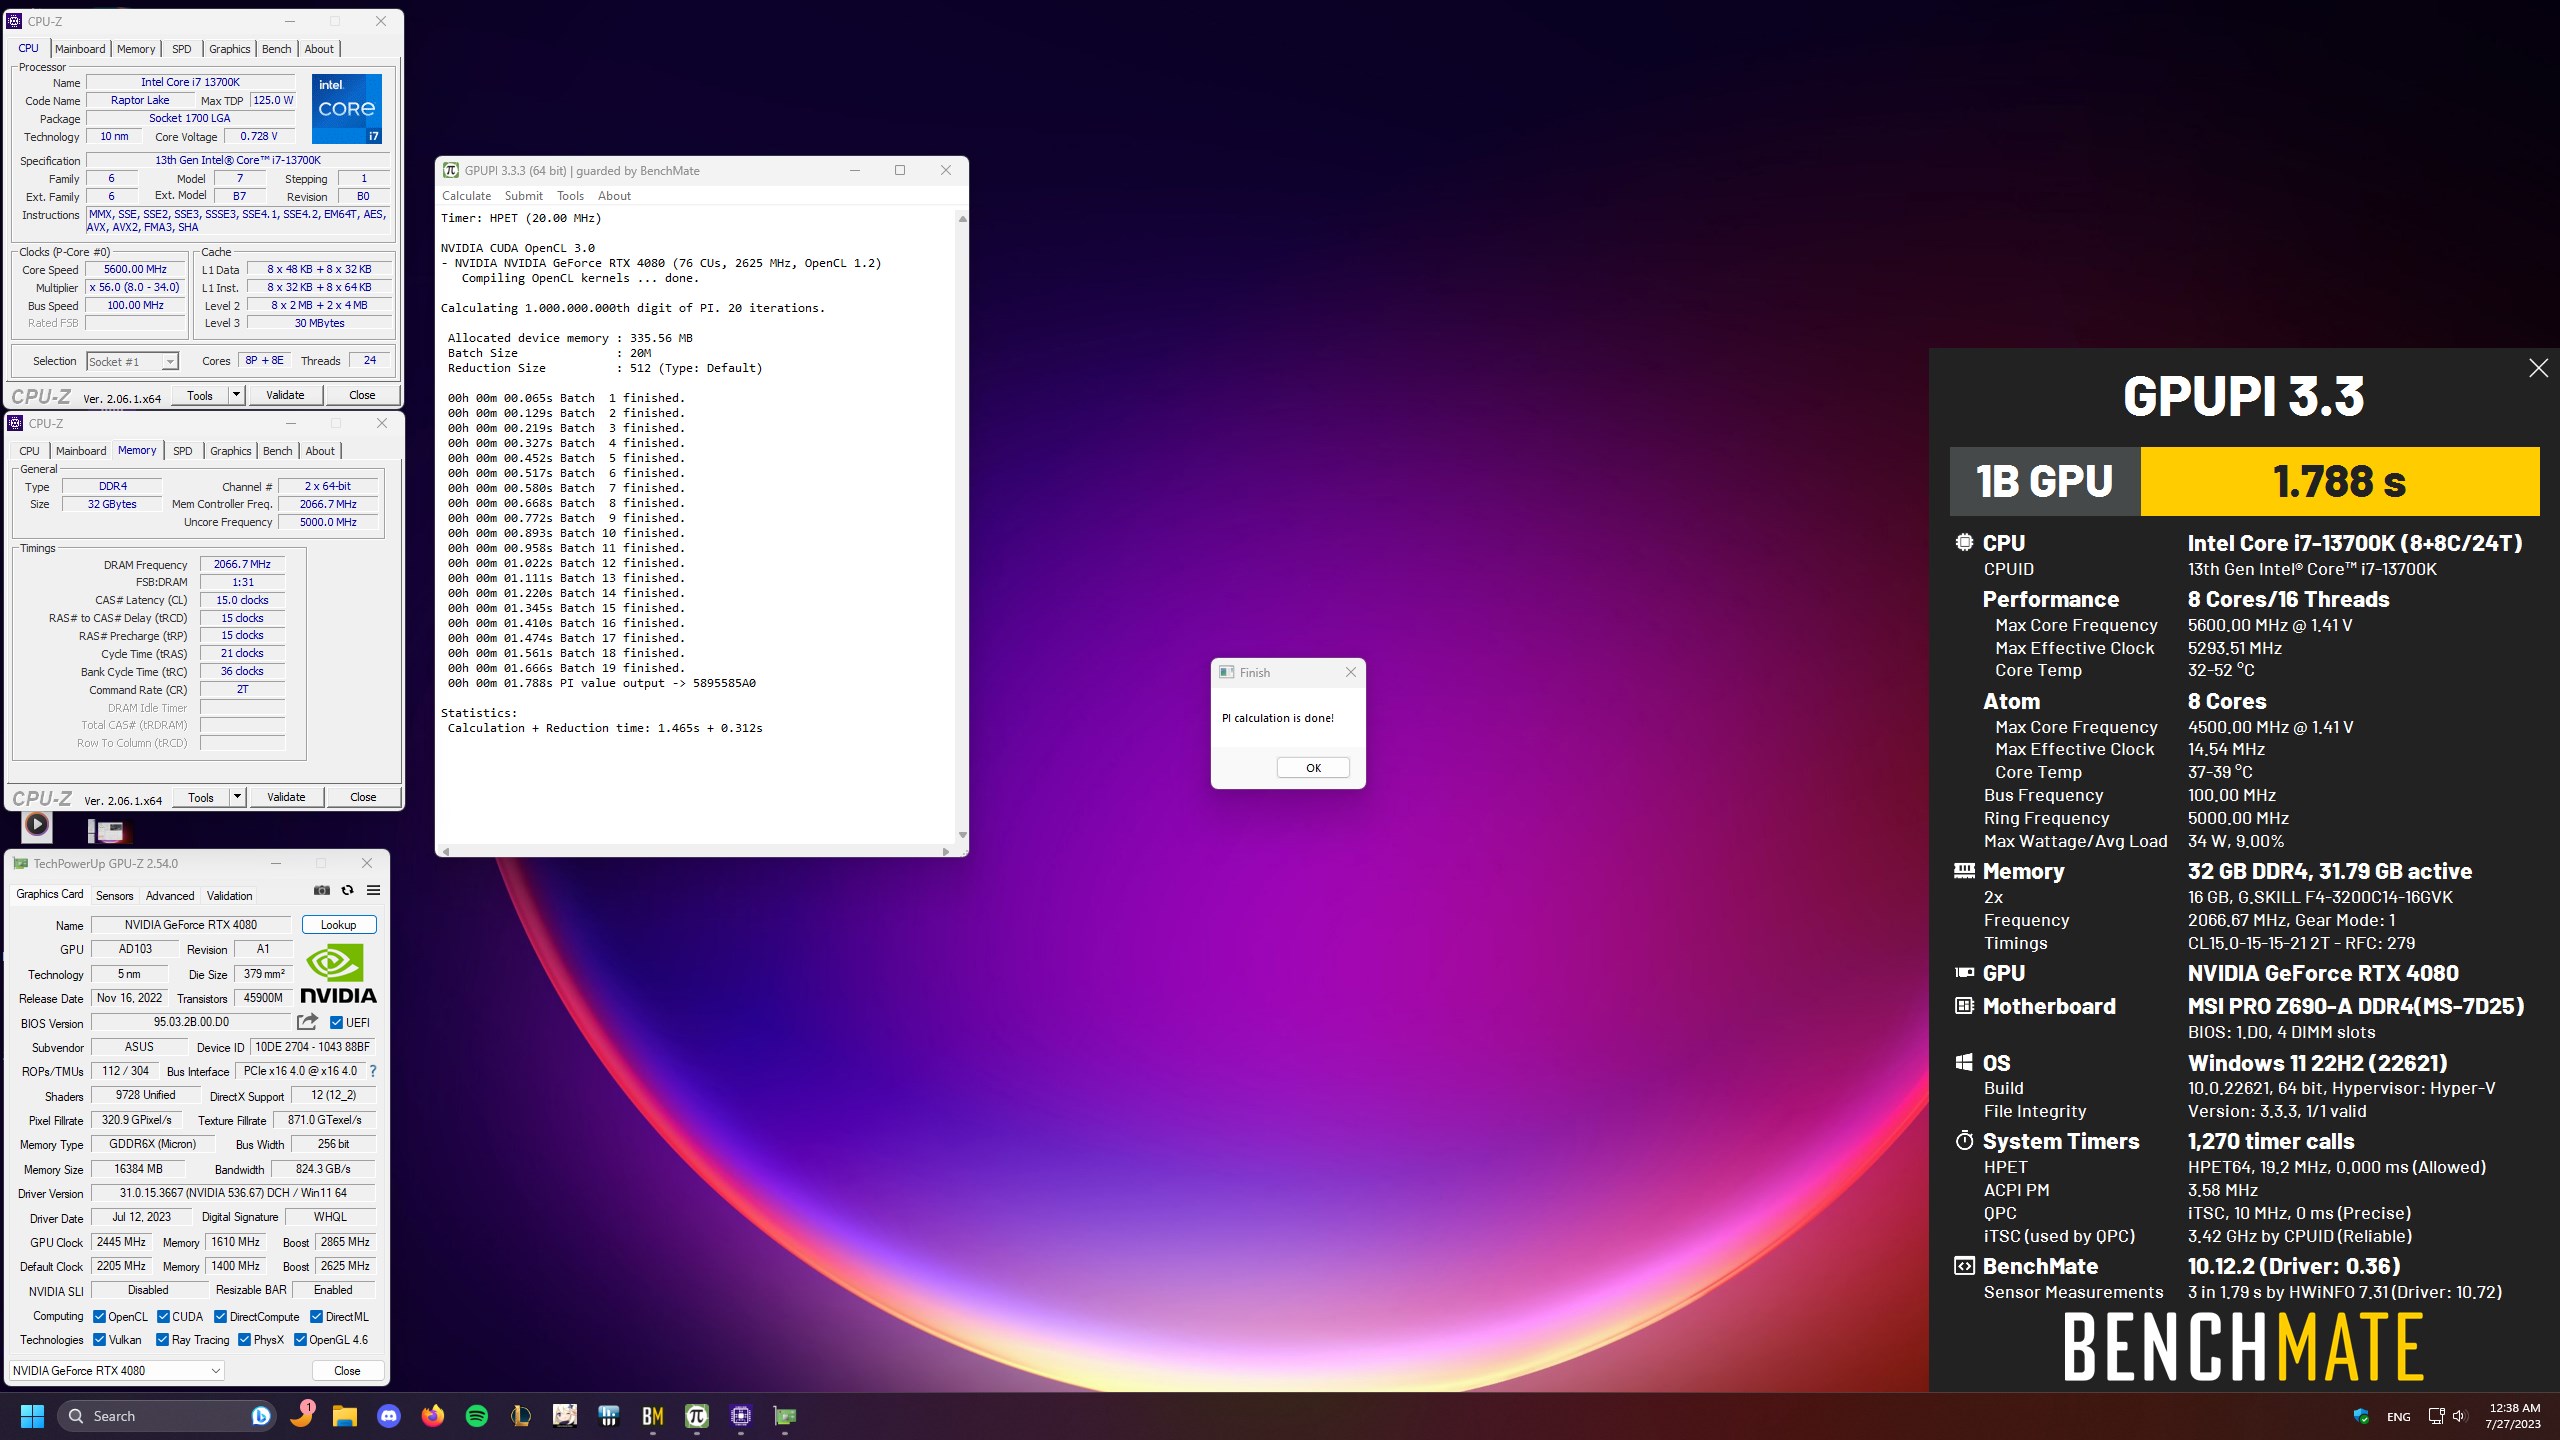This screenshot has width=2560, height=1440.
Task: Switch to CPU-Z purple chip taskbar icon
Action: (x=741, y=1416)
